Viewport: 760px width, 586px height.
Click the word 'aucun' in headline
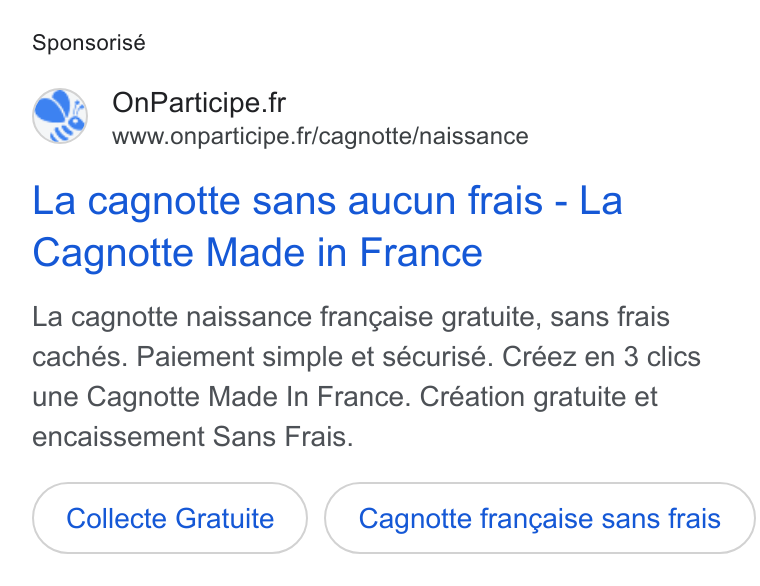point(401,201)
